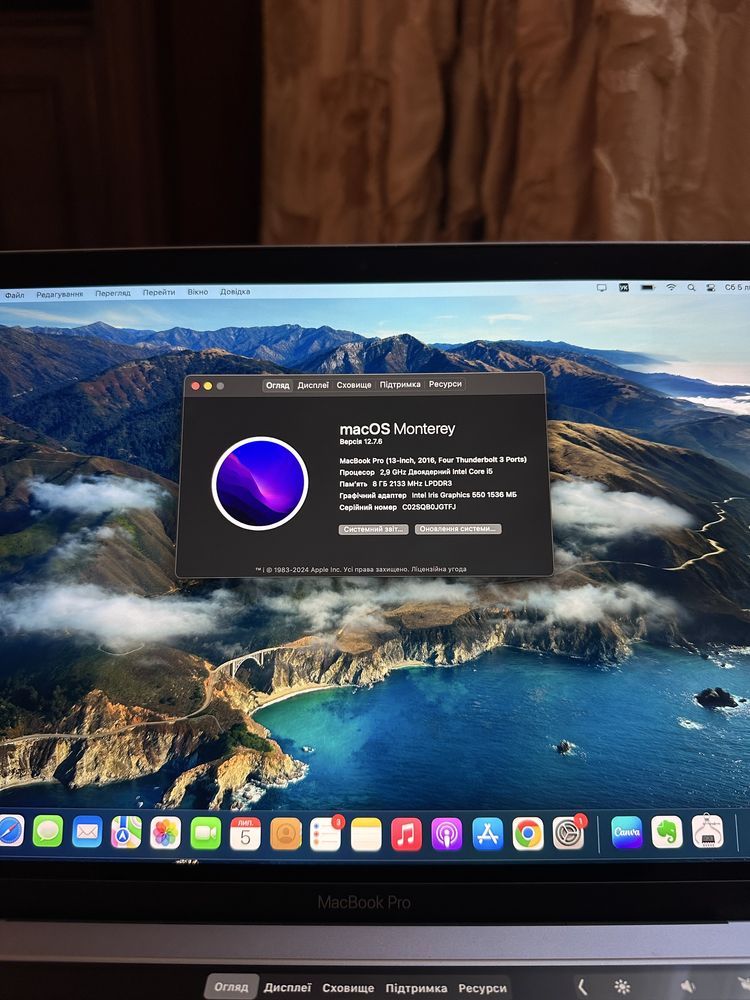The image size is (750, 1000).
Task: Open Podcasts from the Dock
Action: click(447, 835)
